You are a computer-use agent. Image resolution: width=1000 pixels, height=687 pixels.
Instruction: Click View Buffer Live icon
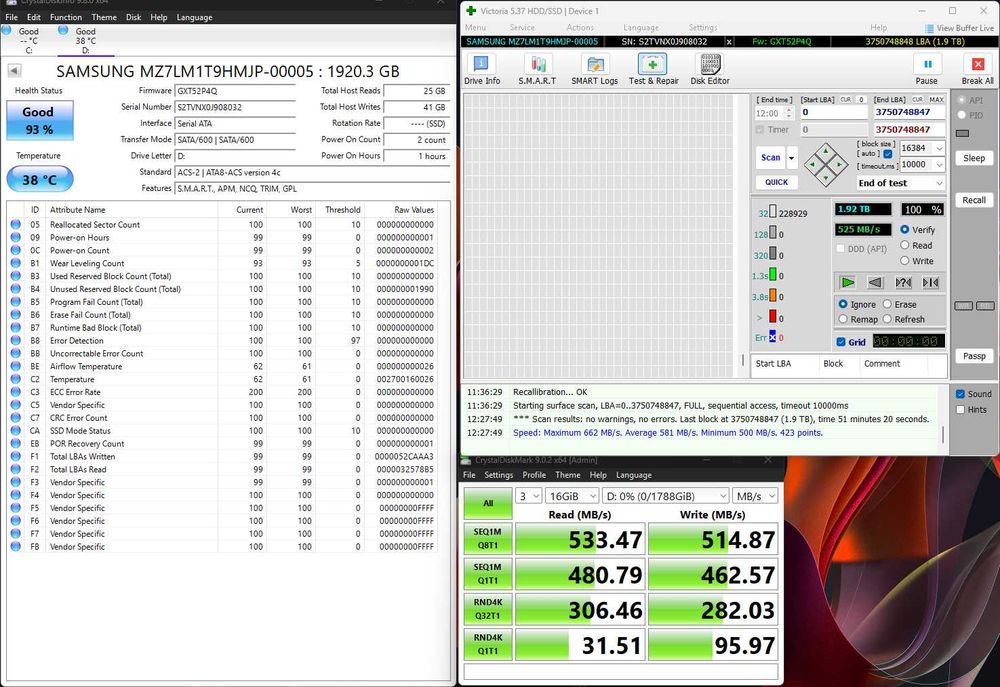[x=930, y=28]
